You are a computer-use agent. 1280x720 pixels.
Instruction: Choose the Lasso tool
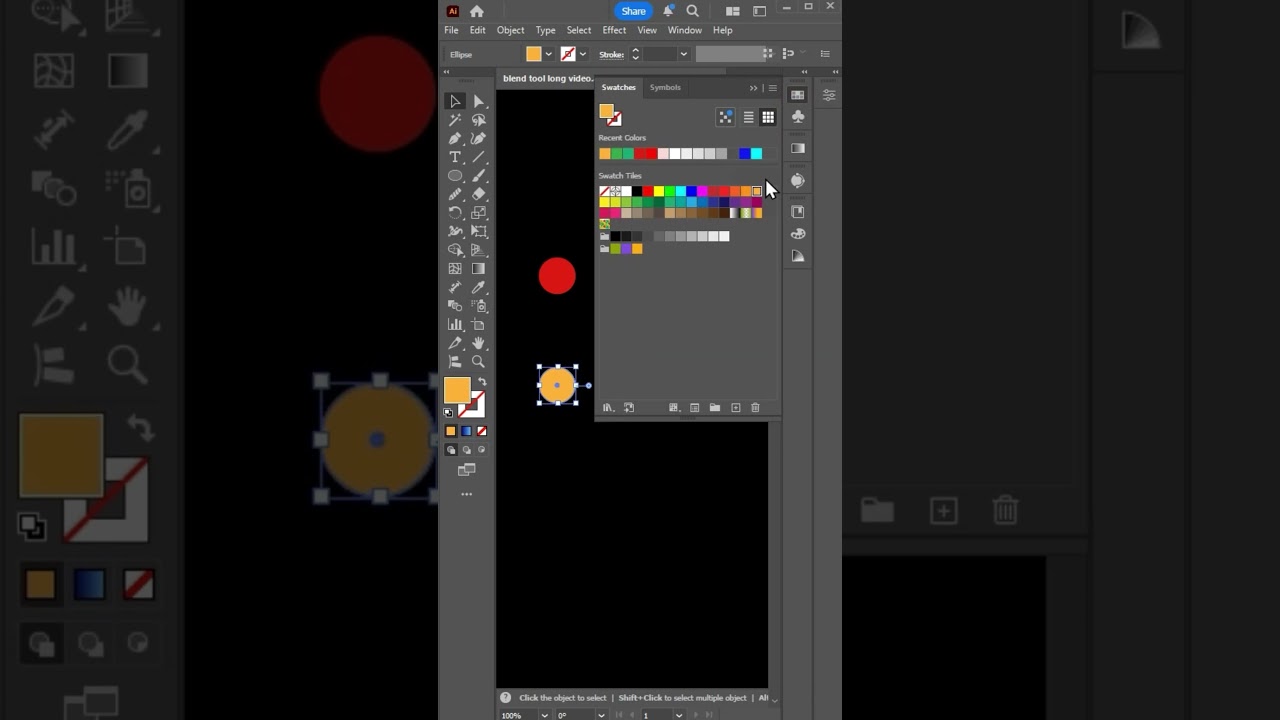pyautogui.click(x=479, y=120)
